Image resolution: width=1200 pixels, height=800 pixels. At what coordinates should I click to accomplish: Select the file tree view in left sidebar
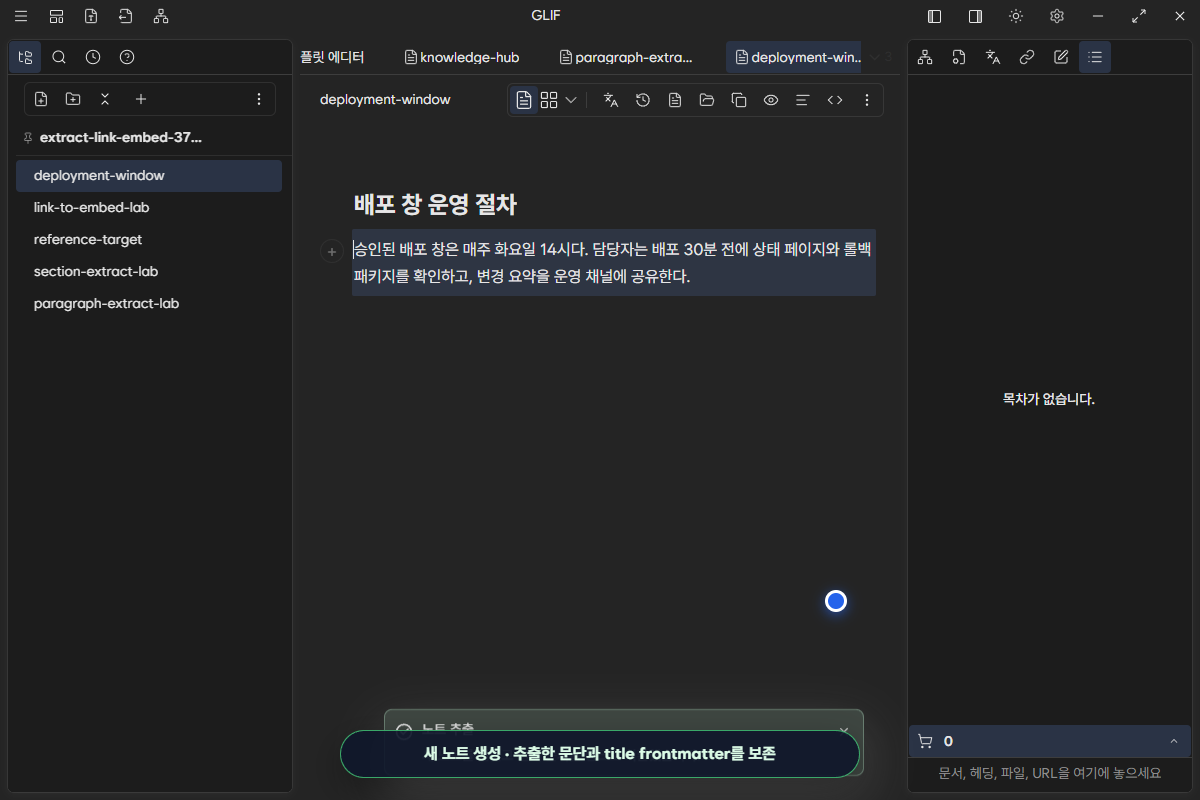pos(25,57)
